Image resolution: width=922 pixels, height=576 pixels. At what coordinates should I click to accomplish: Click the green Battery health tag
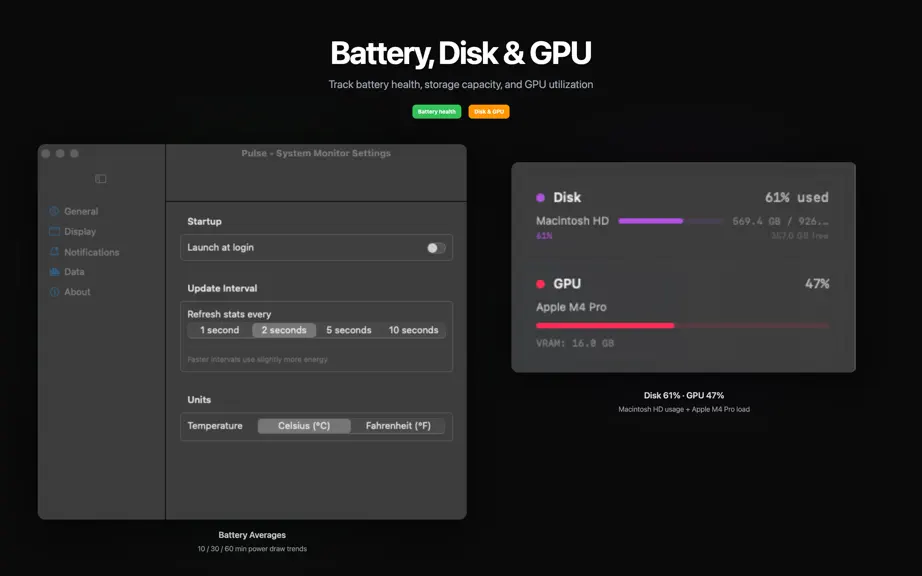[x=437, y=112]
